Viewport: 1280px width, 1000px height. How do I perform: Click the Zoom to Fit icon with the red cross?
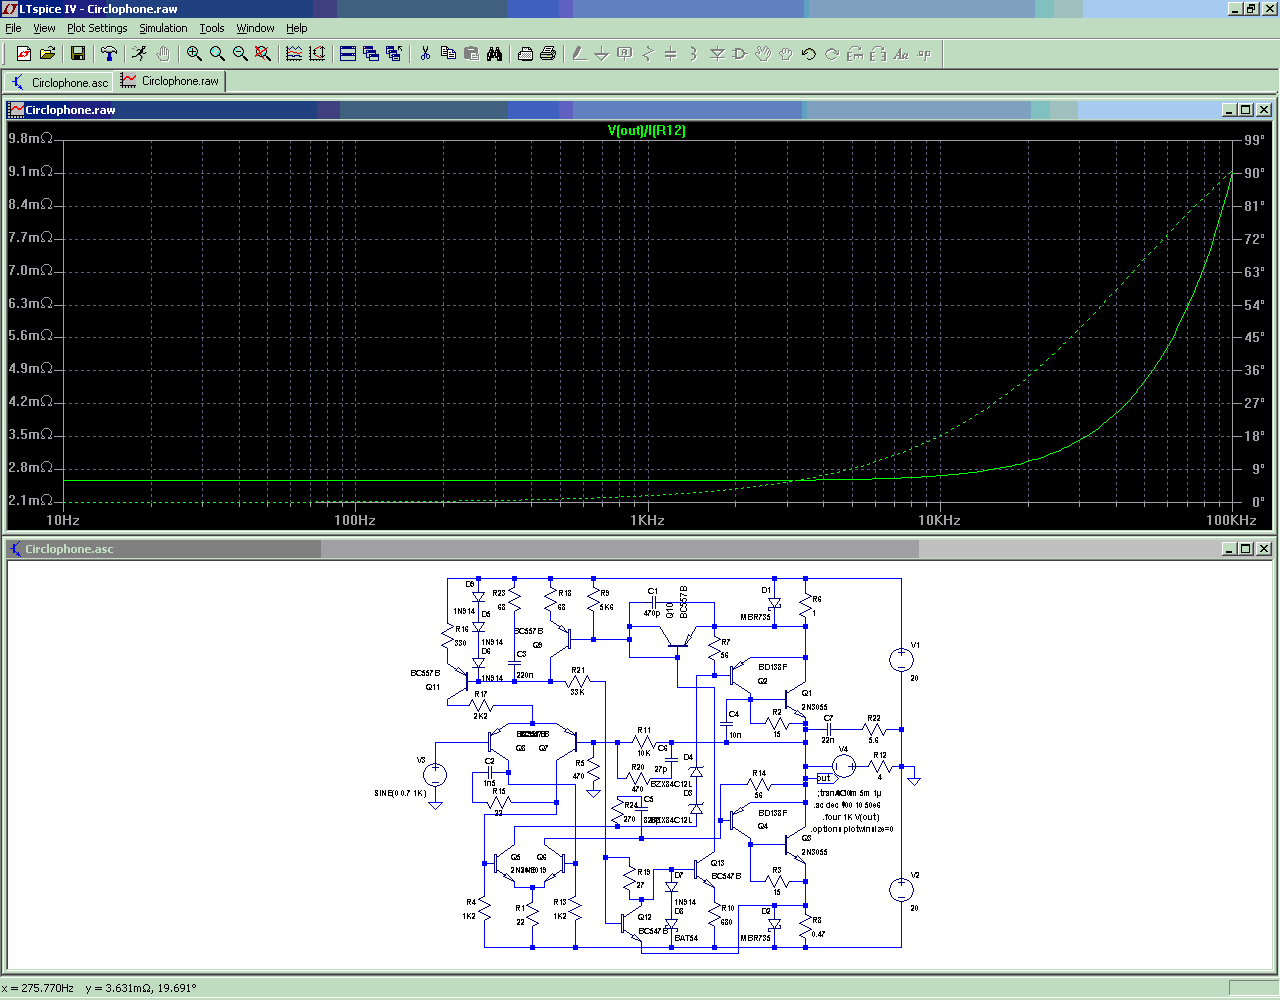pyautogui.click(x=263, y=54)
